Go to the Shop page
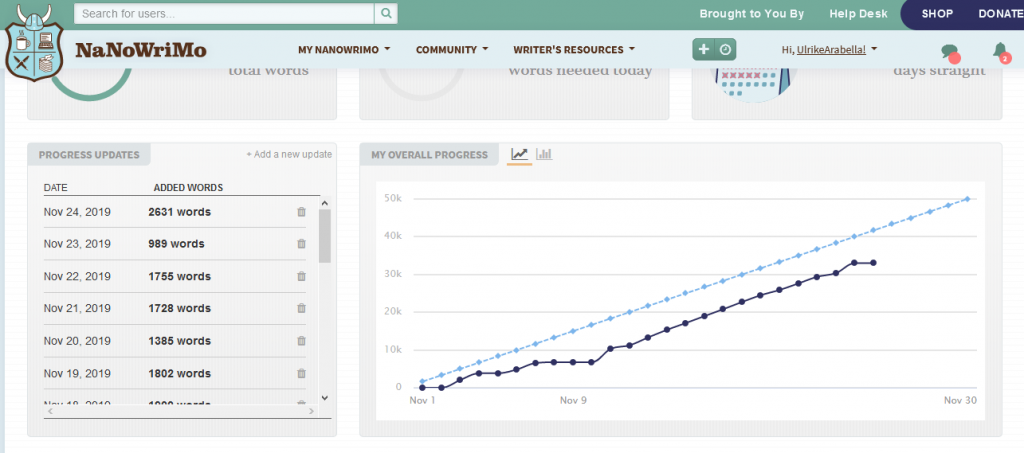 [937, 14]
